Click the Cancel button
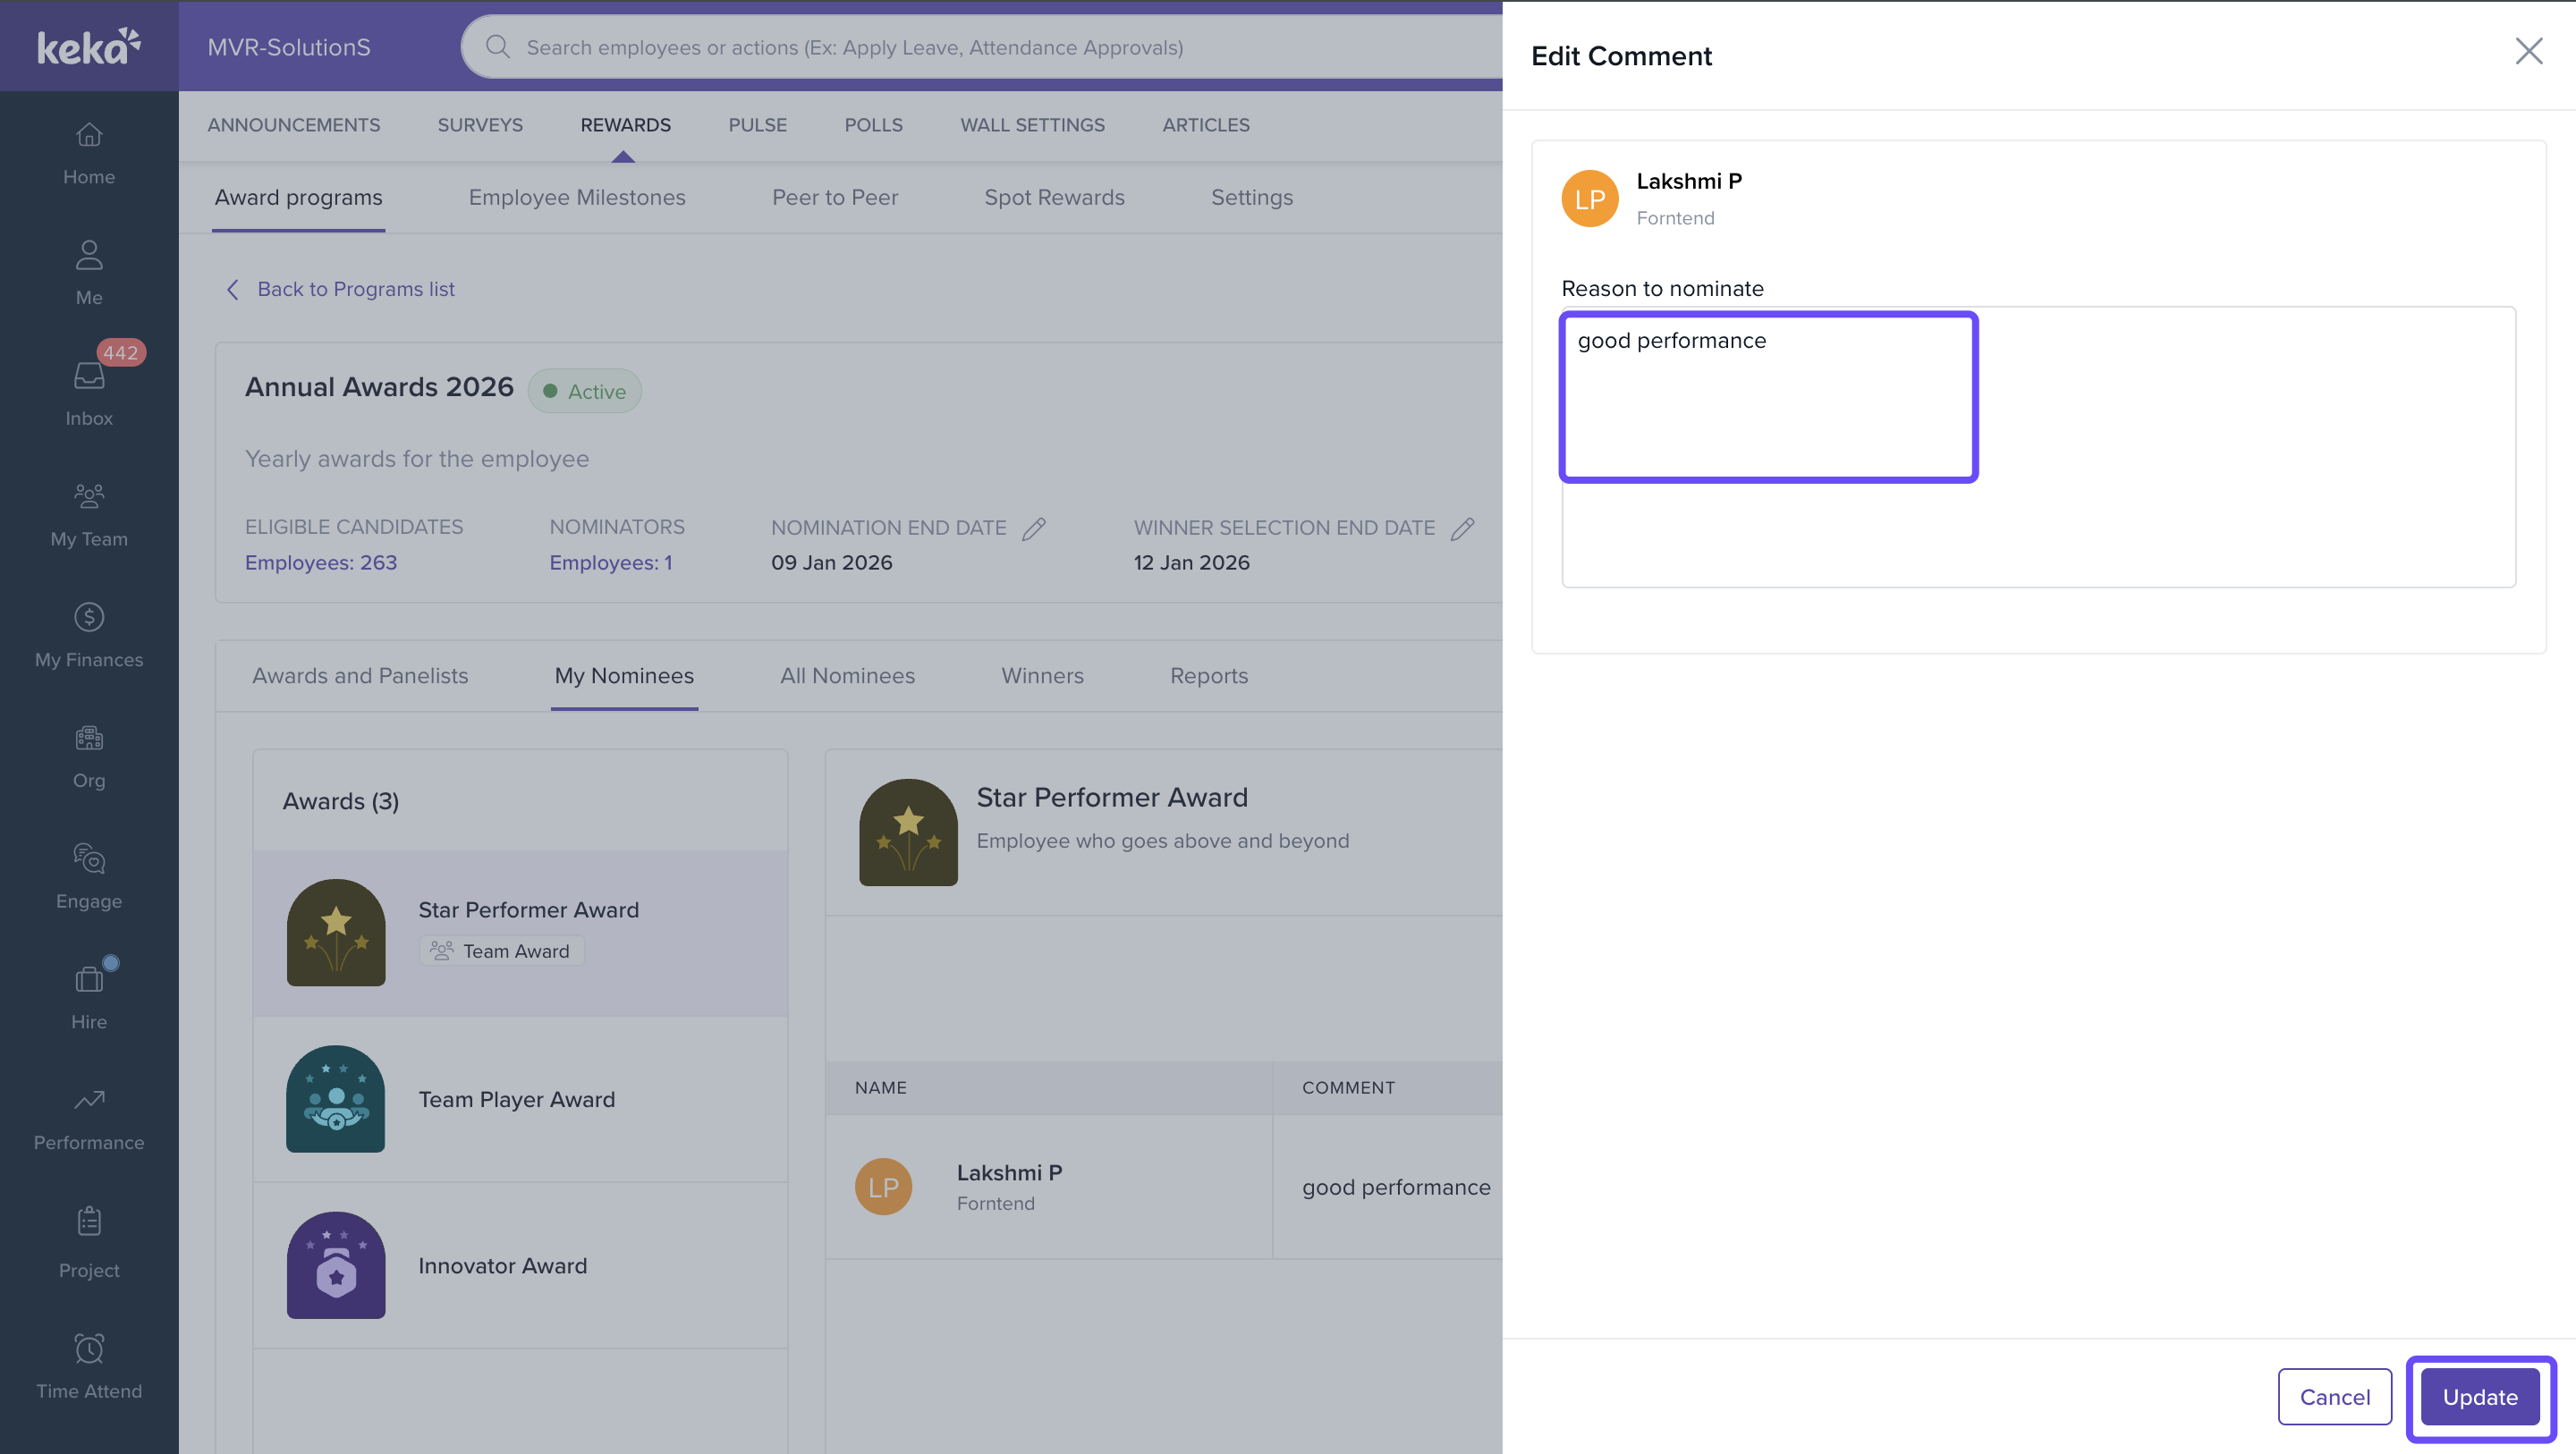Image resolution: width=2576 pixels, height=1454 pixels. pyautogui.click(x=2334, y=1396)
